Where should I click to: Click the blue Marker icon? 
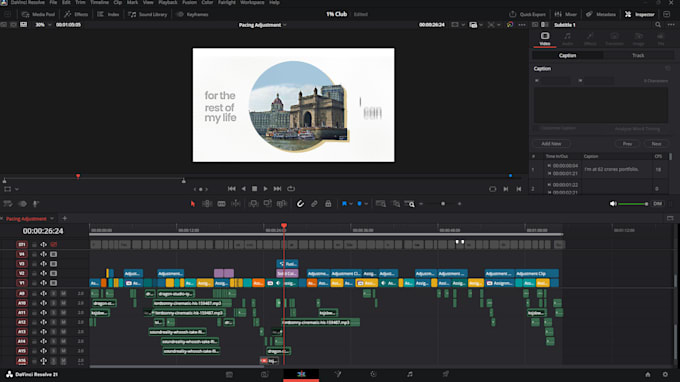359,204
